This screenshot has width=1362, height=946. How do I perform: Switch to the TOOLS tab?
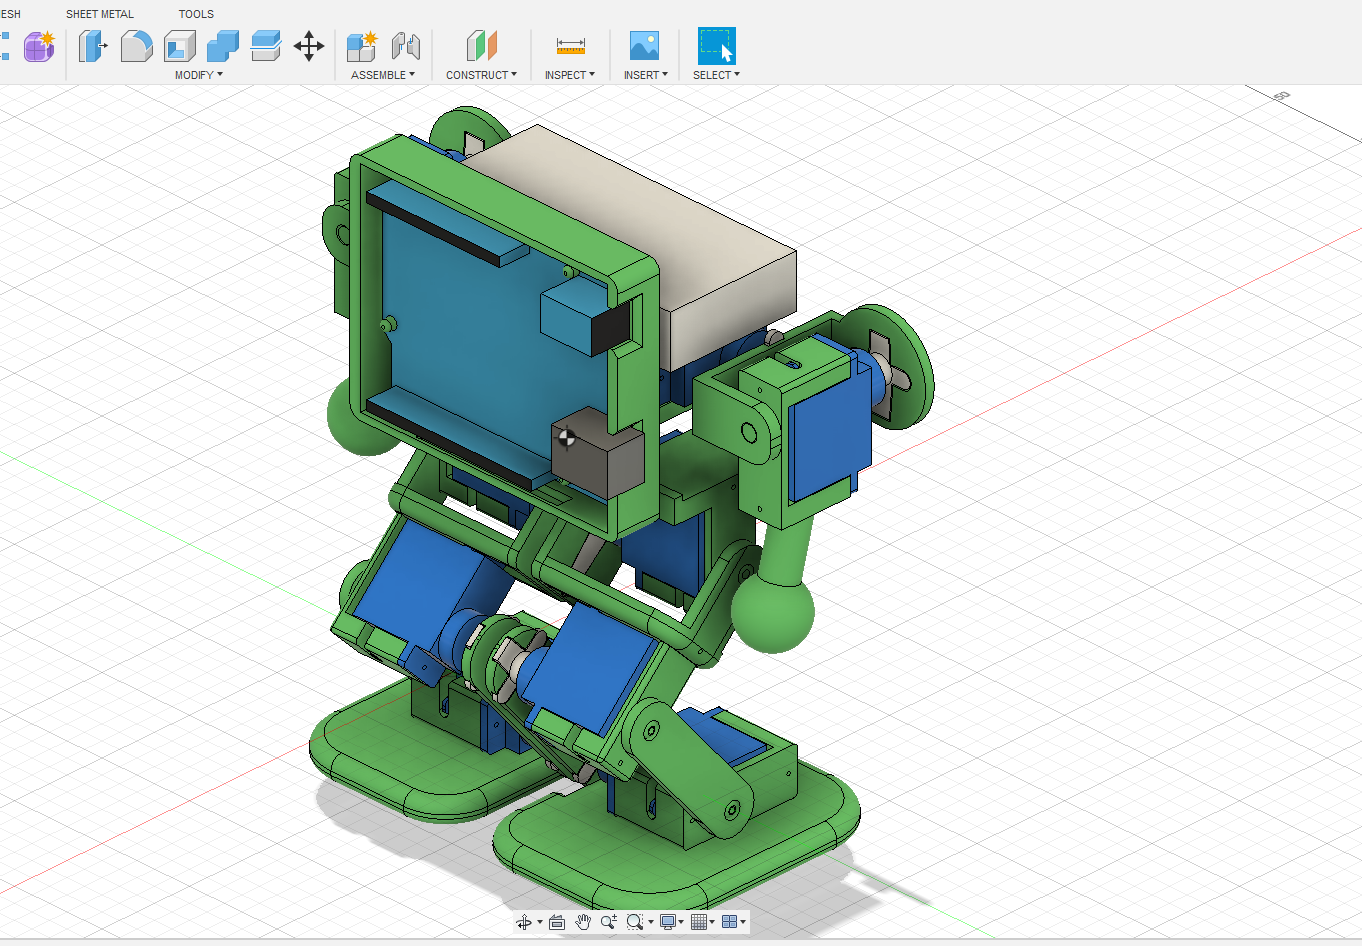pos(196,14)
